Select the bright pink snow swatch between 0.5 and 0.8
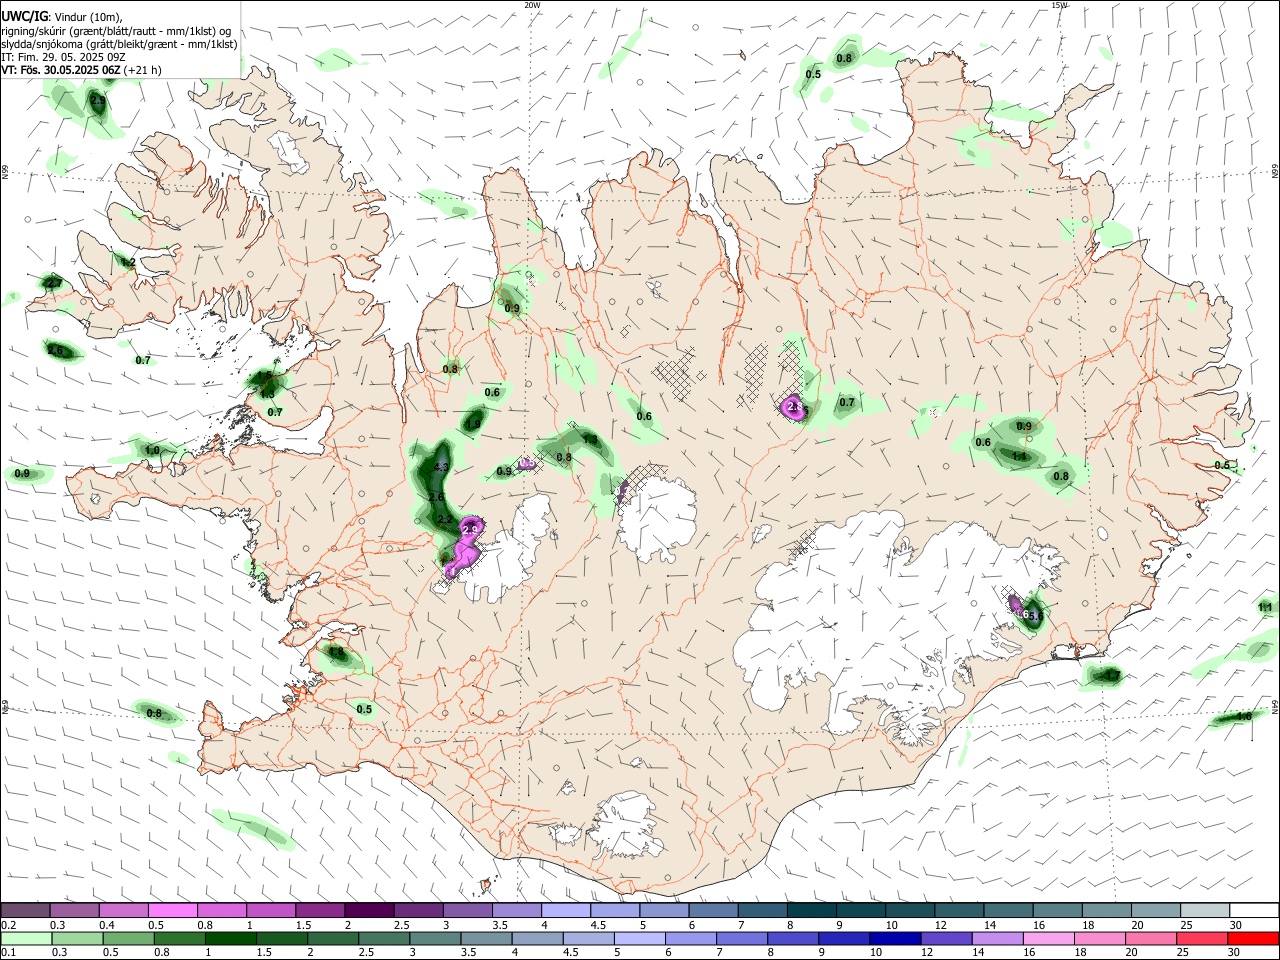The width and height of the screenshot is (1280, 960). 172,911
